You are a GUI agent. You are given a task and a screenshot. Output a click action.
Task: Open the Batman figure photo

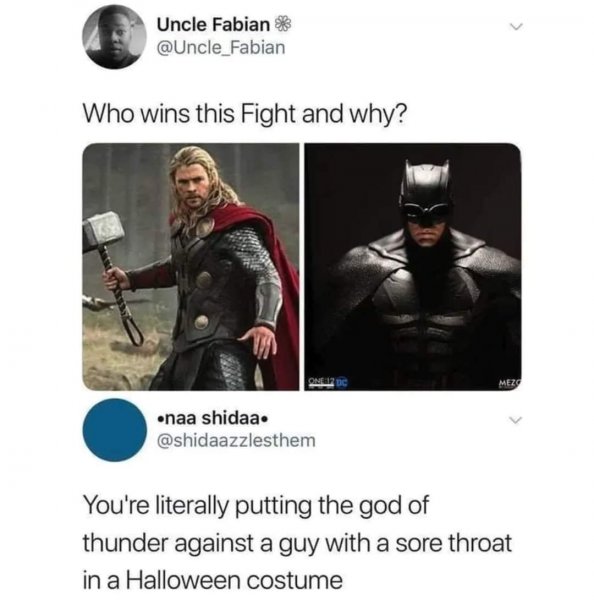(x=413, y=267)
